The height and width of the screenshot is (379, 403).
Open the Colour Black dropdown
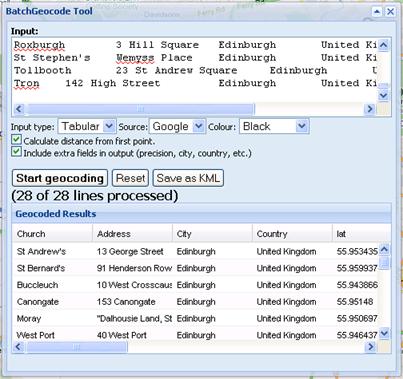274,126
